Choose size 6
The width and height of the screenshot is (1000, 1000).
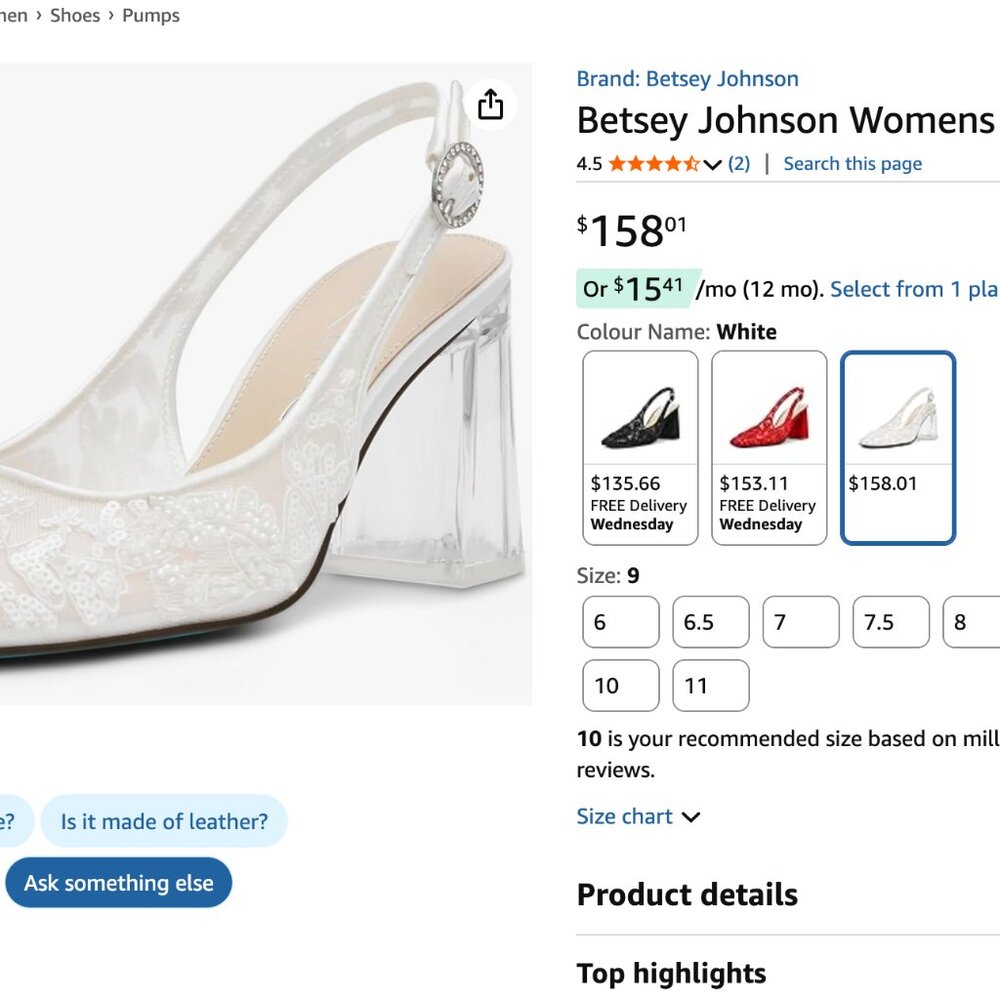click(x=621, y=622)
